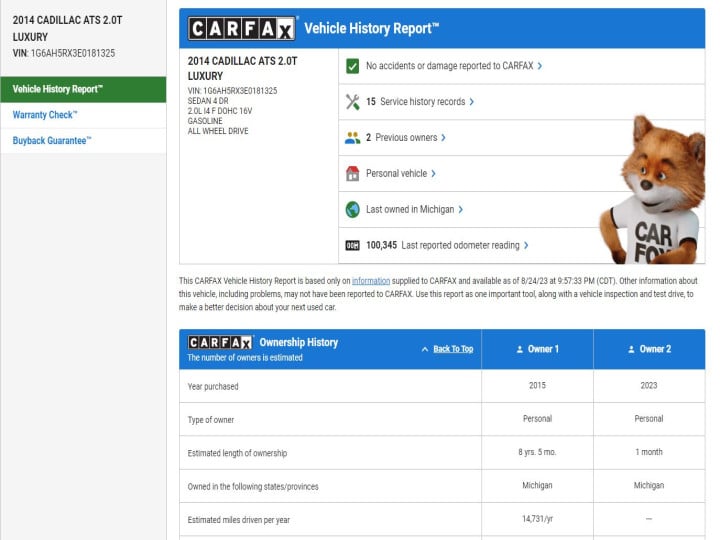Open 'No accidents or damage reported to CARFAX'

(449, 66)
